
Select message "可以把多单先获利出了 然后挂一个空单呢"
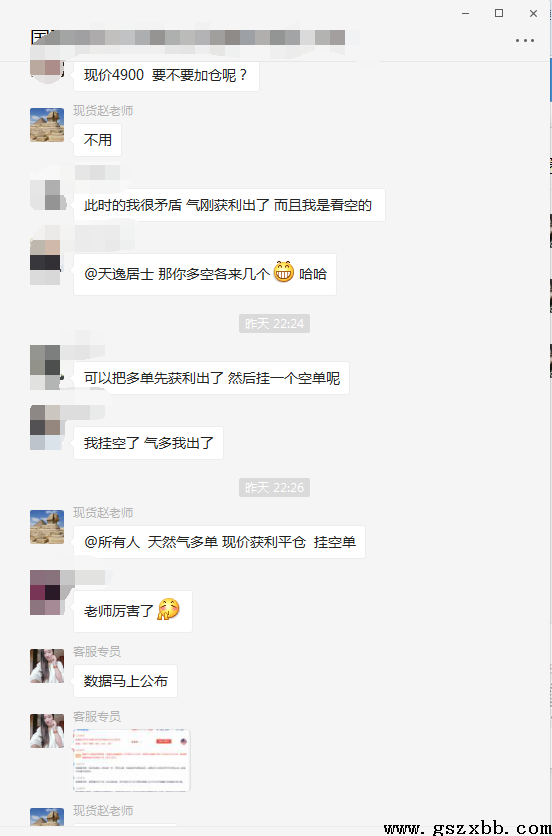point(211,378)
